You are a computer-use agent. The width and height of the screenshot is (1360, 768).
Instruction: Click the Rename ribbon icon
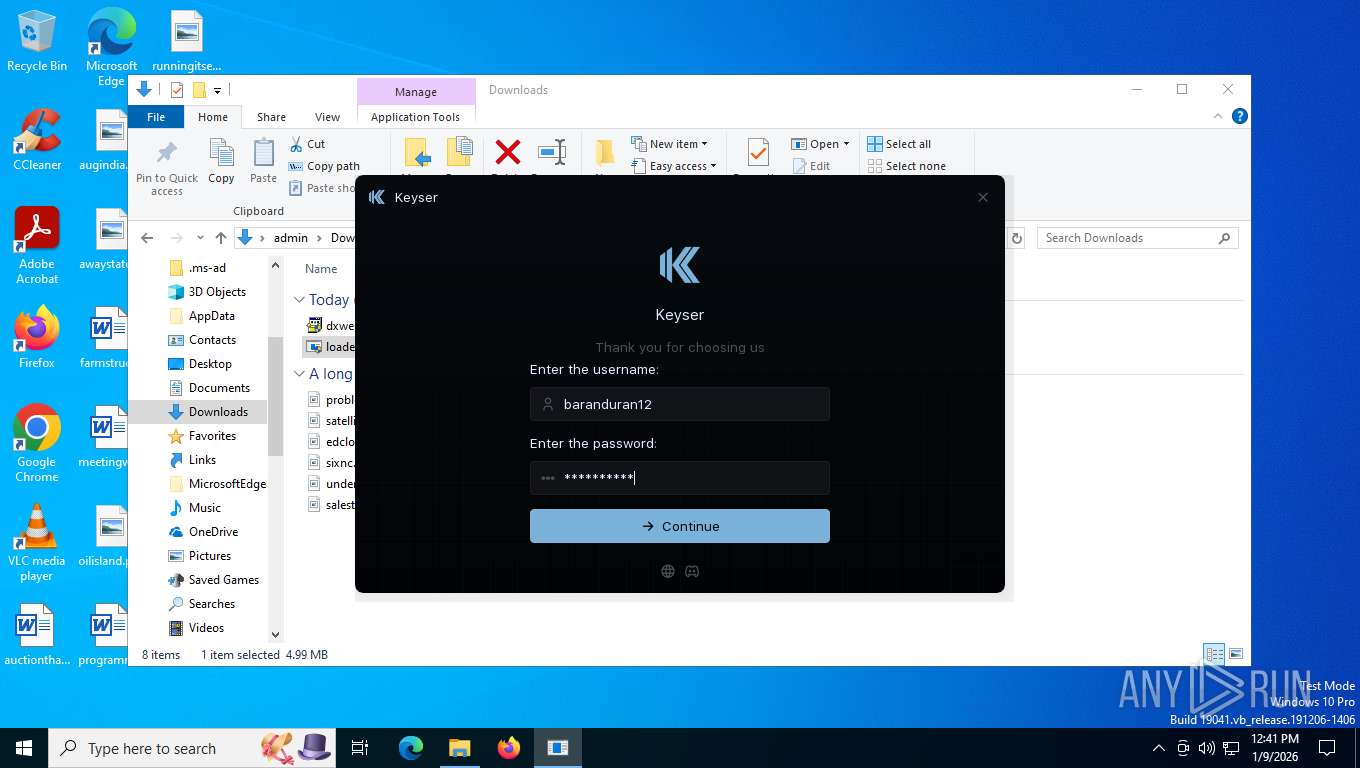pyautogui.click(x=552, y=153)
